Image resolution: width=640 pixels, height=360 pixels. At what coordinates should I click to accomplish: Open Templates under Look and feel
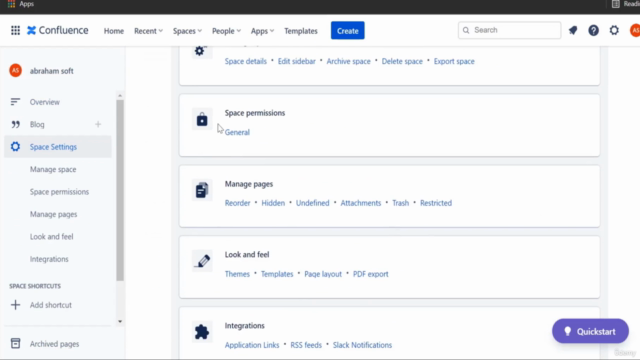(x=277, y=274)
